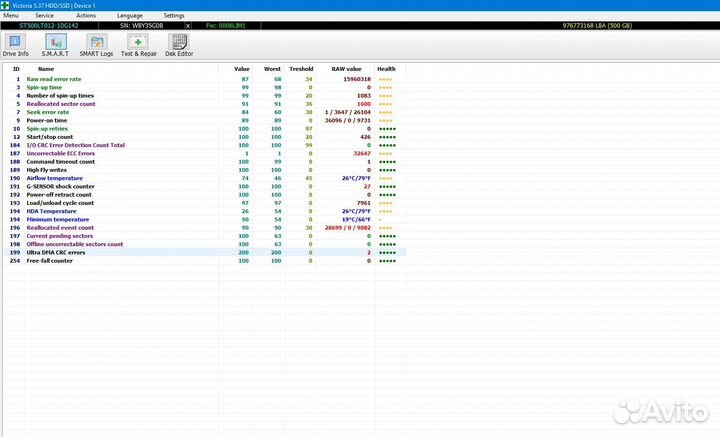Open the Settings menu
720x437 pixels.
174,16
